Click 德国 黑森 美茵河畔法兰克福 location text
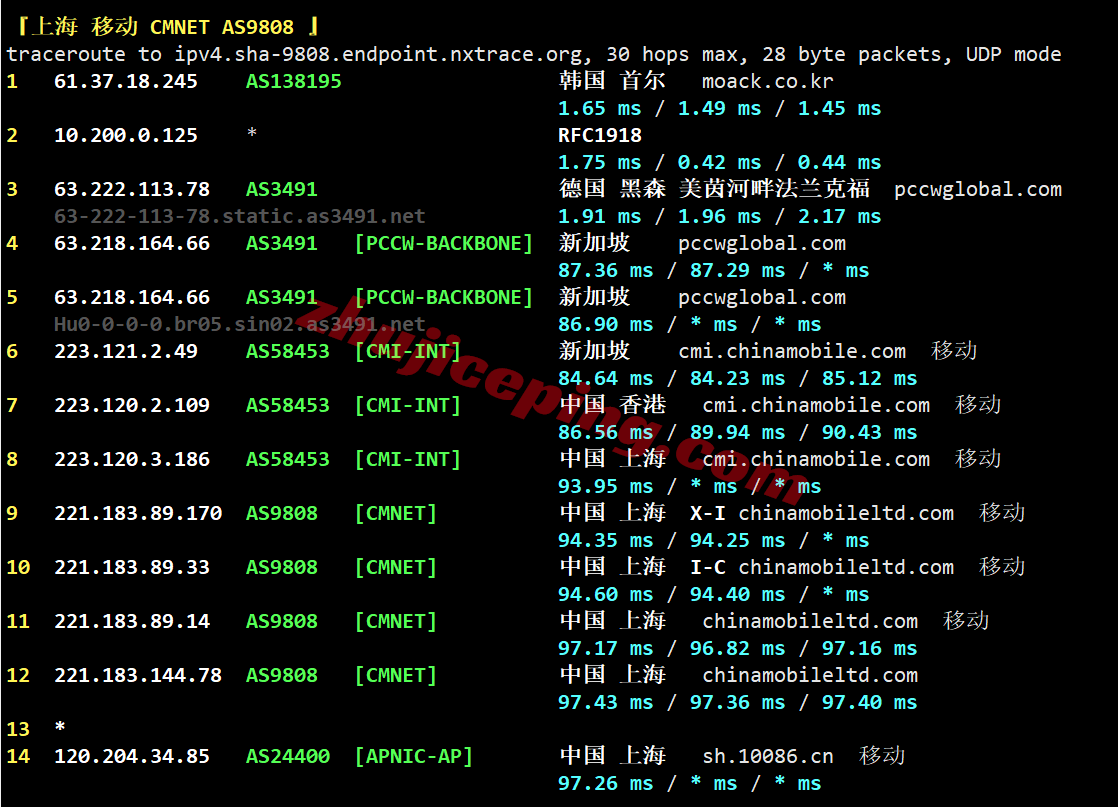This screenshot has height=807, width=1118. coord(714,188)
